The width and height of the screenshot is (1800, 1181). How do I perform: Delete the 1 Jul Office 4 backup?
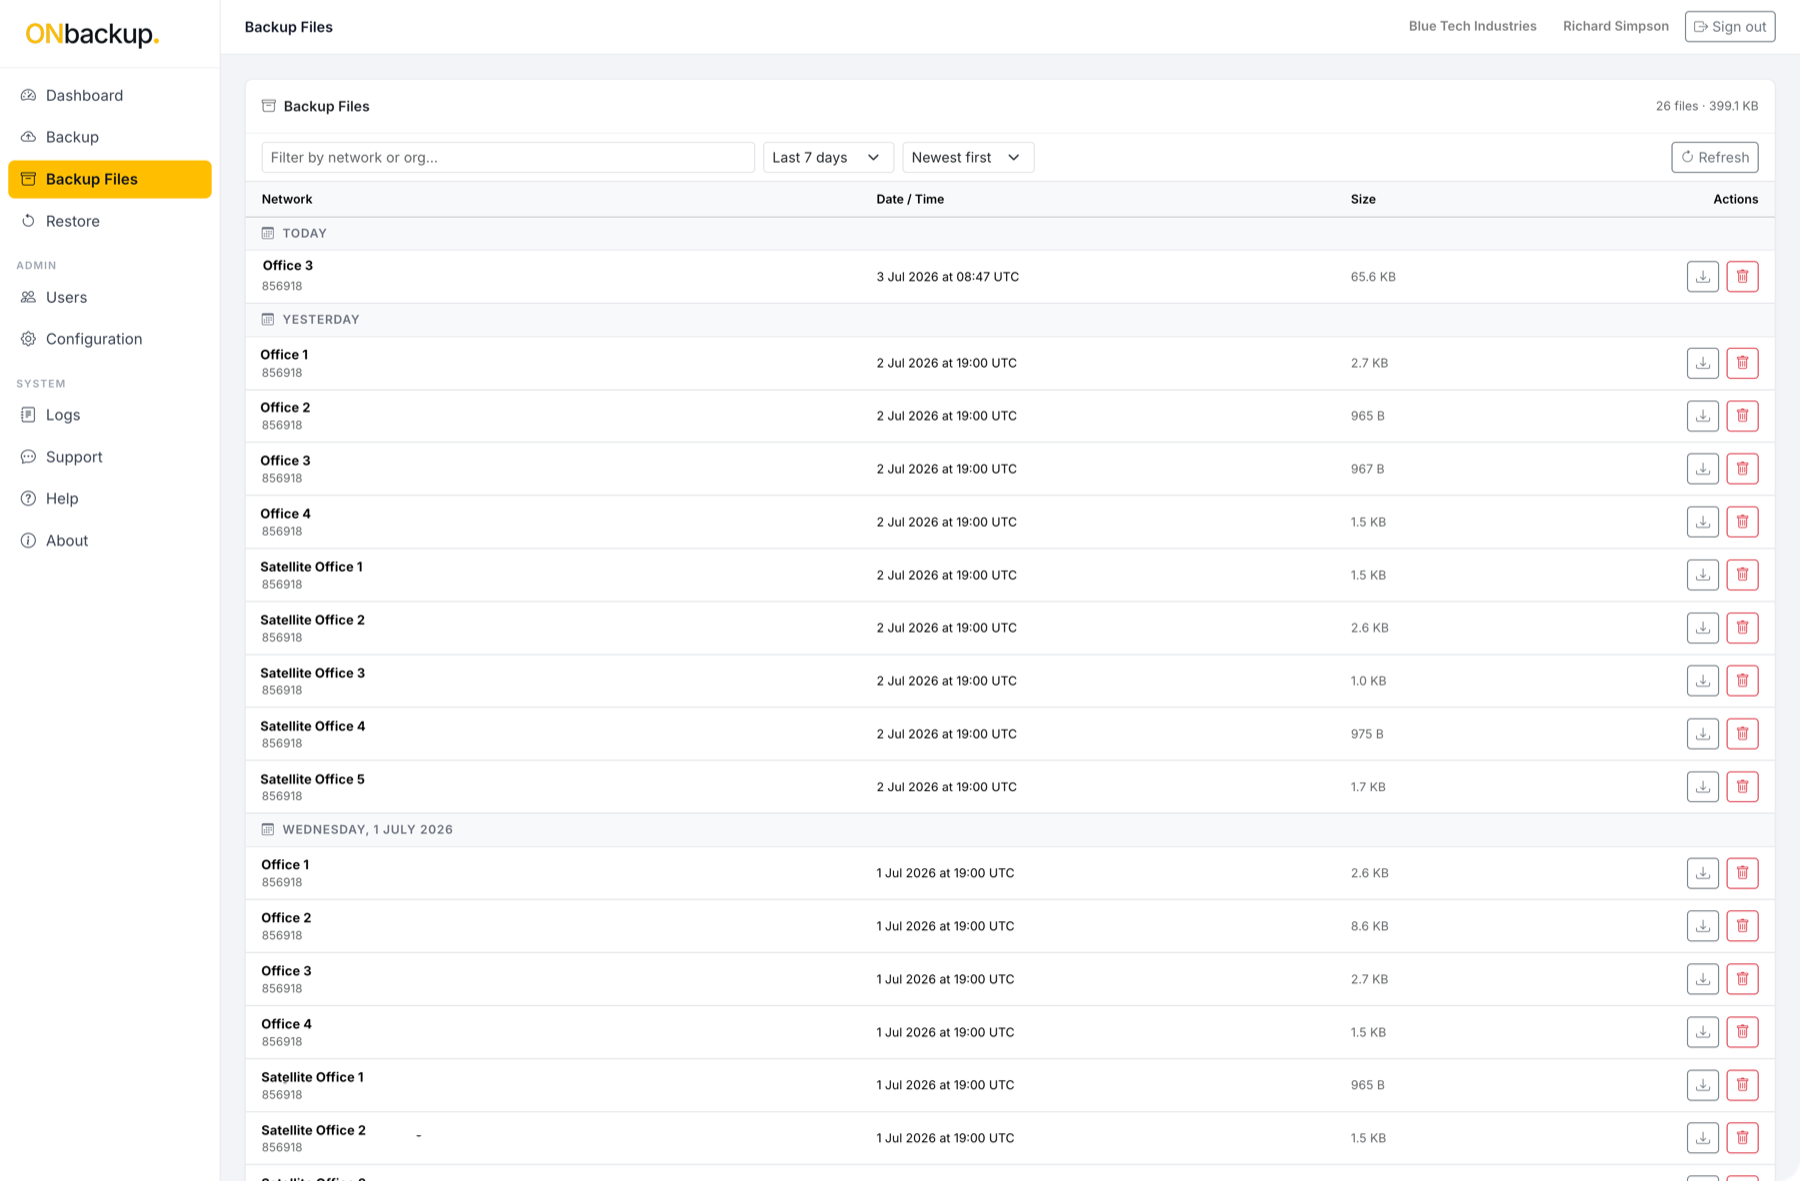(1742, 1032)
